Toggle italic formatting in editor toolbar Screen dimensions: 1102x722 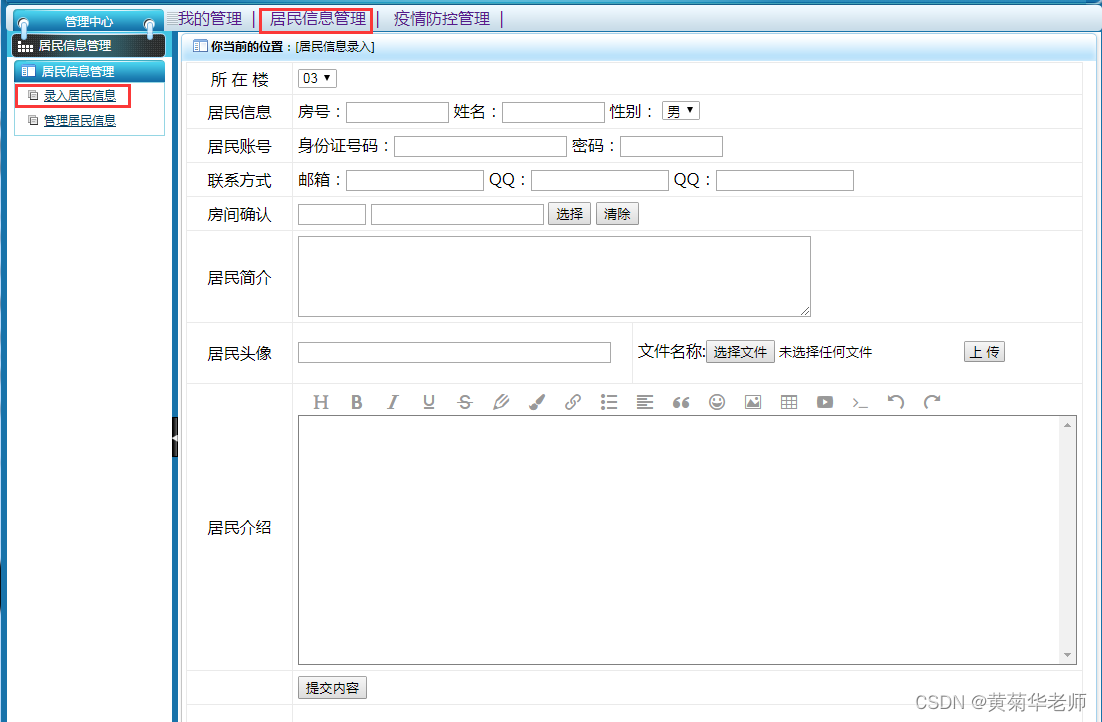pyautogui.click(x=393, y=402)
